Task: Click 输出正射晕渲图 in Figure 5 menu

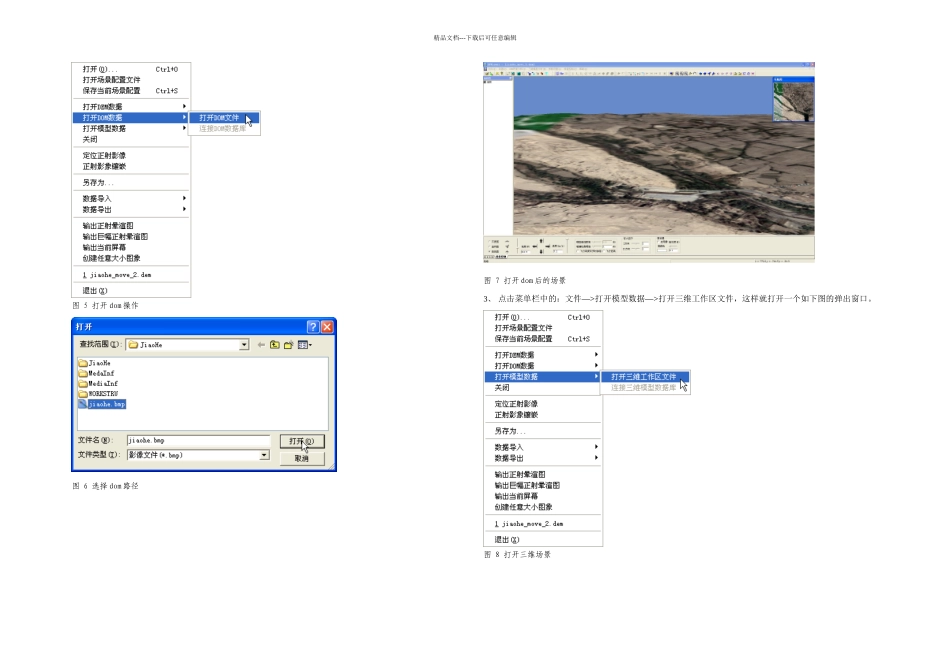Action: (x=130, y=226)
